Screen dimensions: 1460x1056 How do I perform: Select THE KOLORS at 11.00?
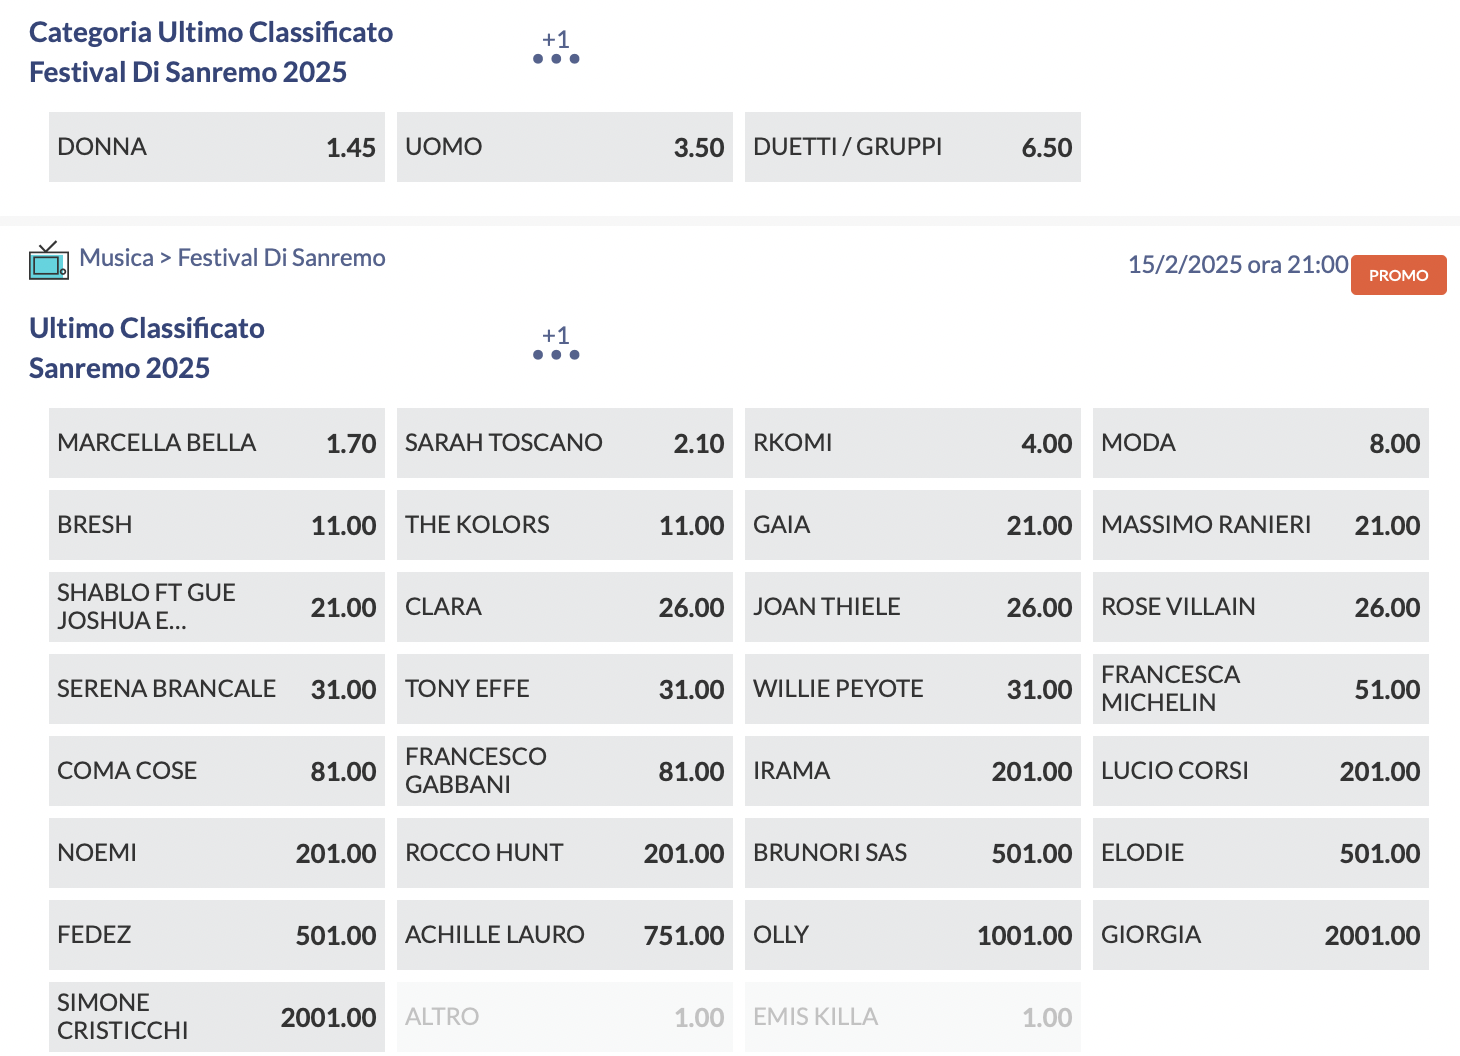[x=564, y=525]
